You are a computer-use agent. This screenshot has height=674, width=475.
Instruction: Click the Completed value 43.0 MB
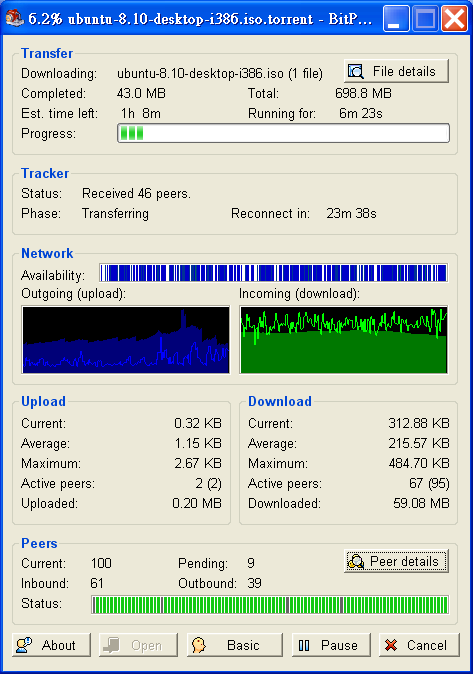point(141,93)
